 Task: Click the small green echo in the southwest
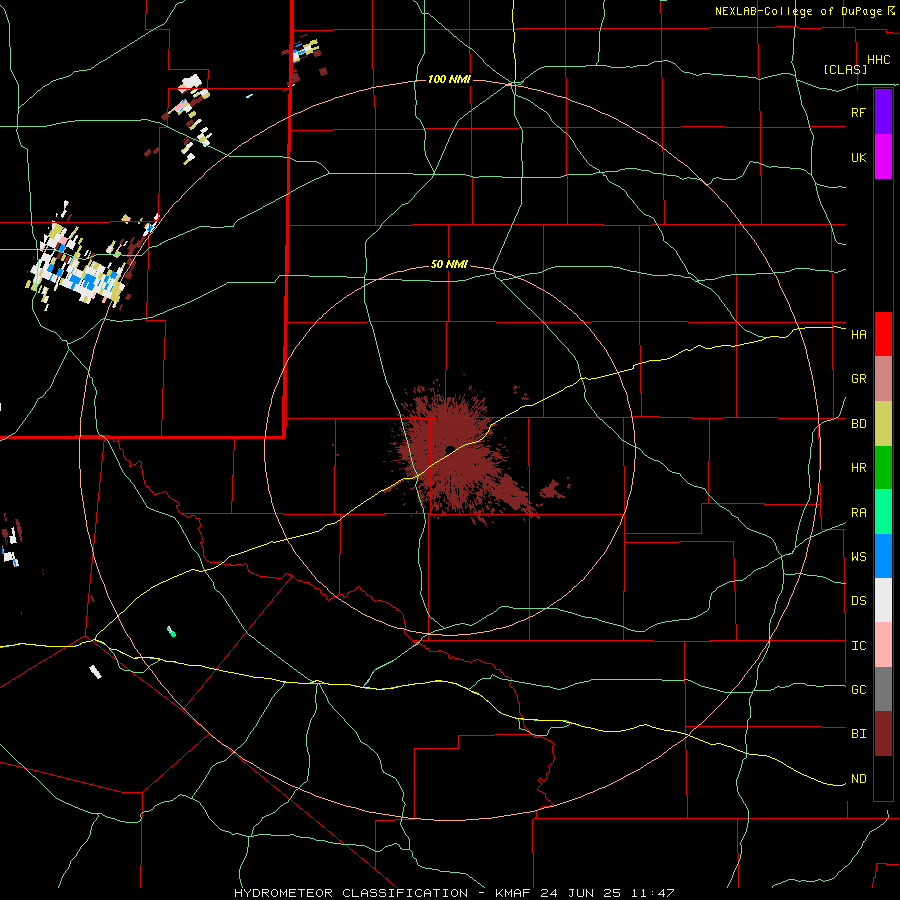[171, 631]
